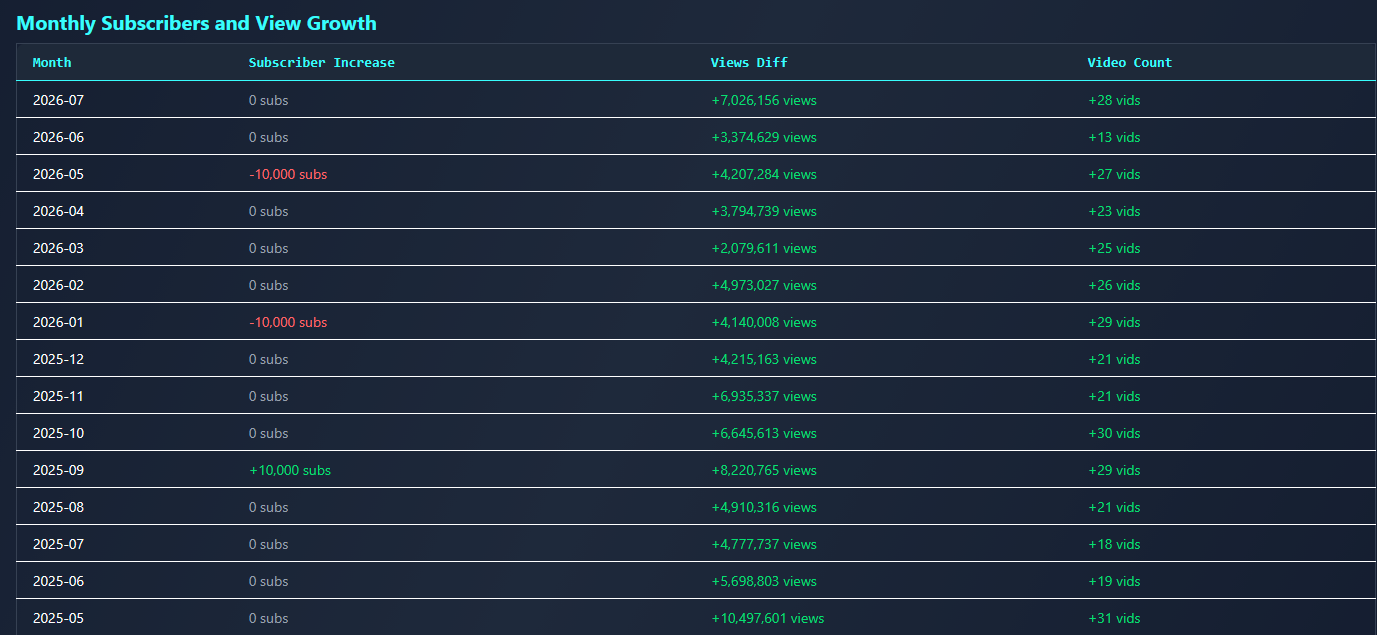Screen dimensions: 1377x635
Task: Click the +29 vids cell for 2026-01
Action: [1114, 322]
